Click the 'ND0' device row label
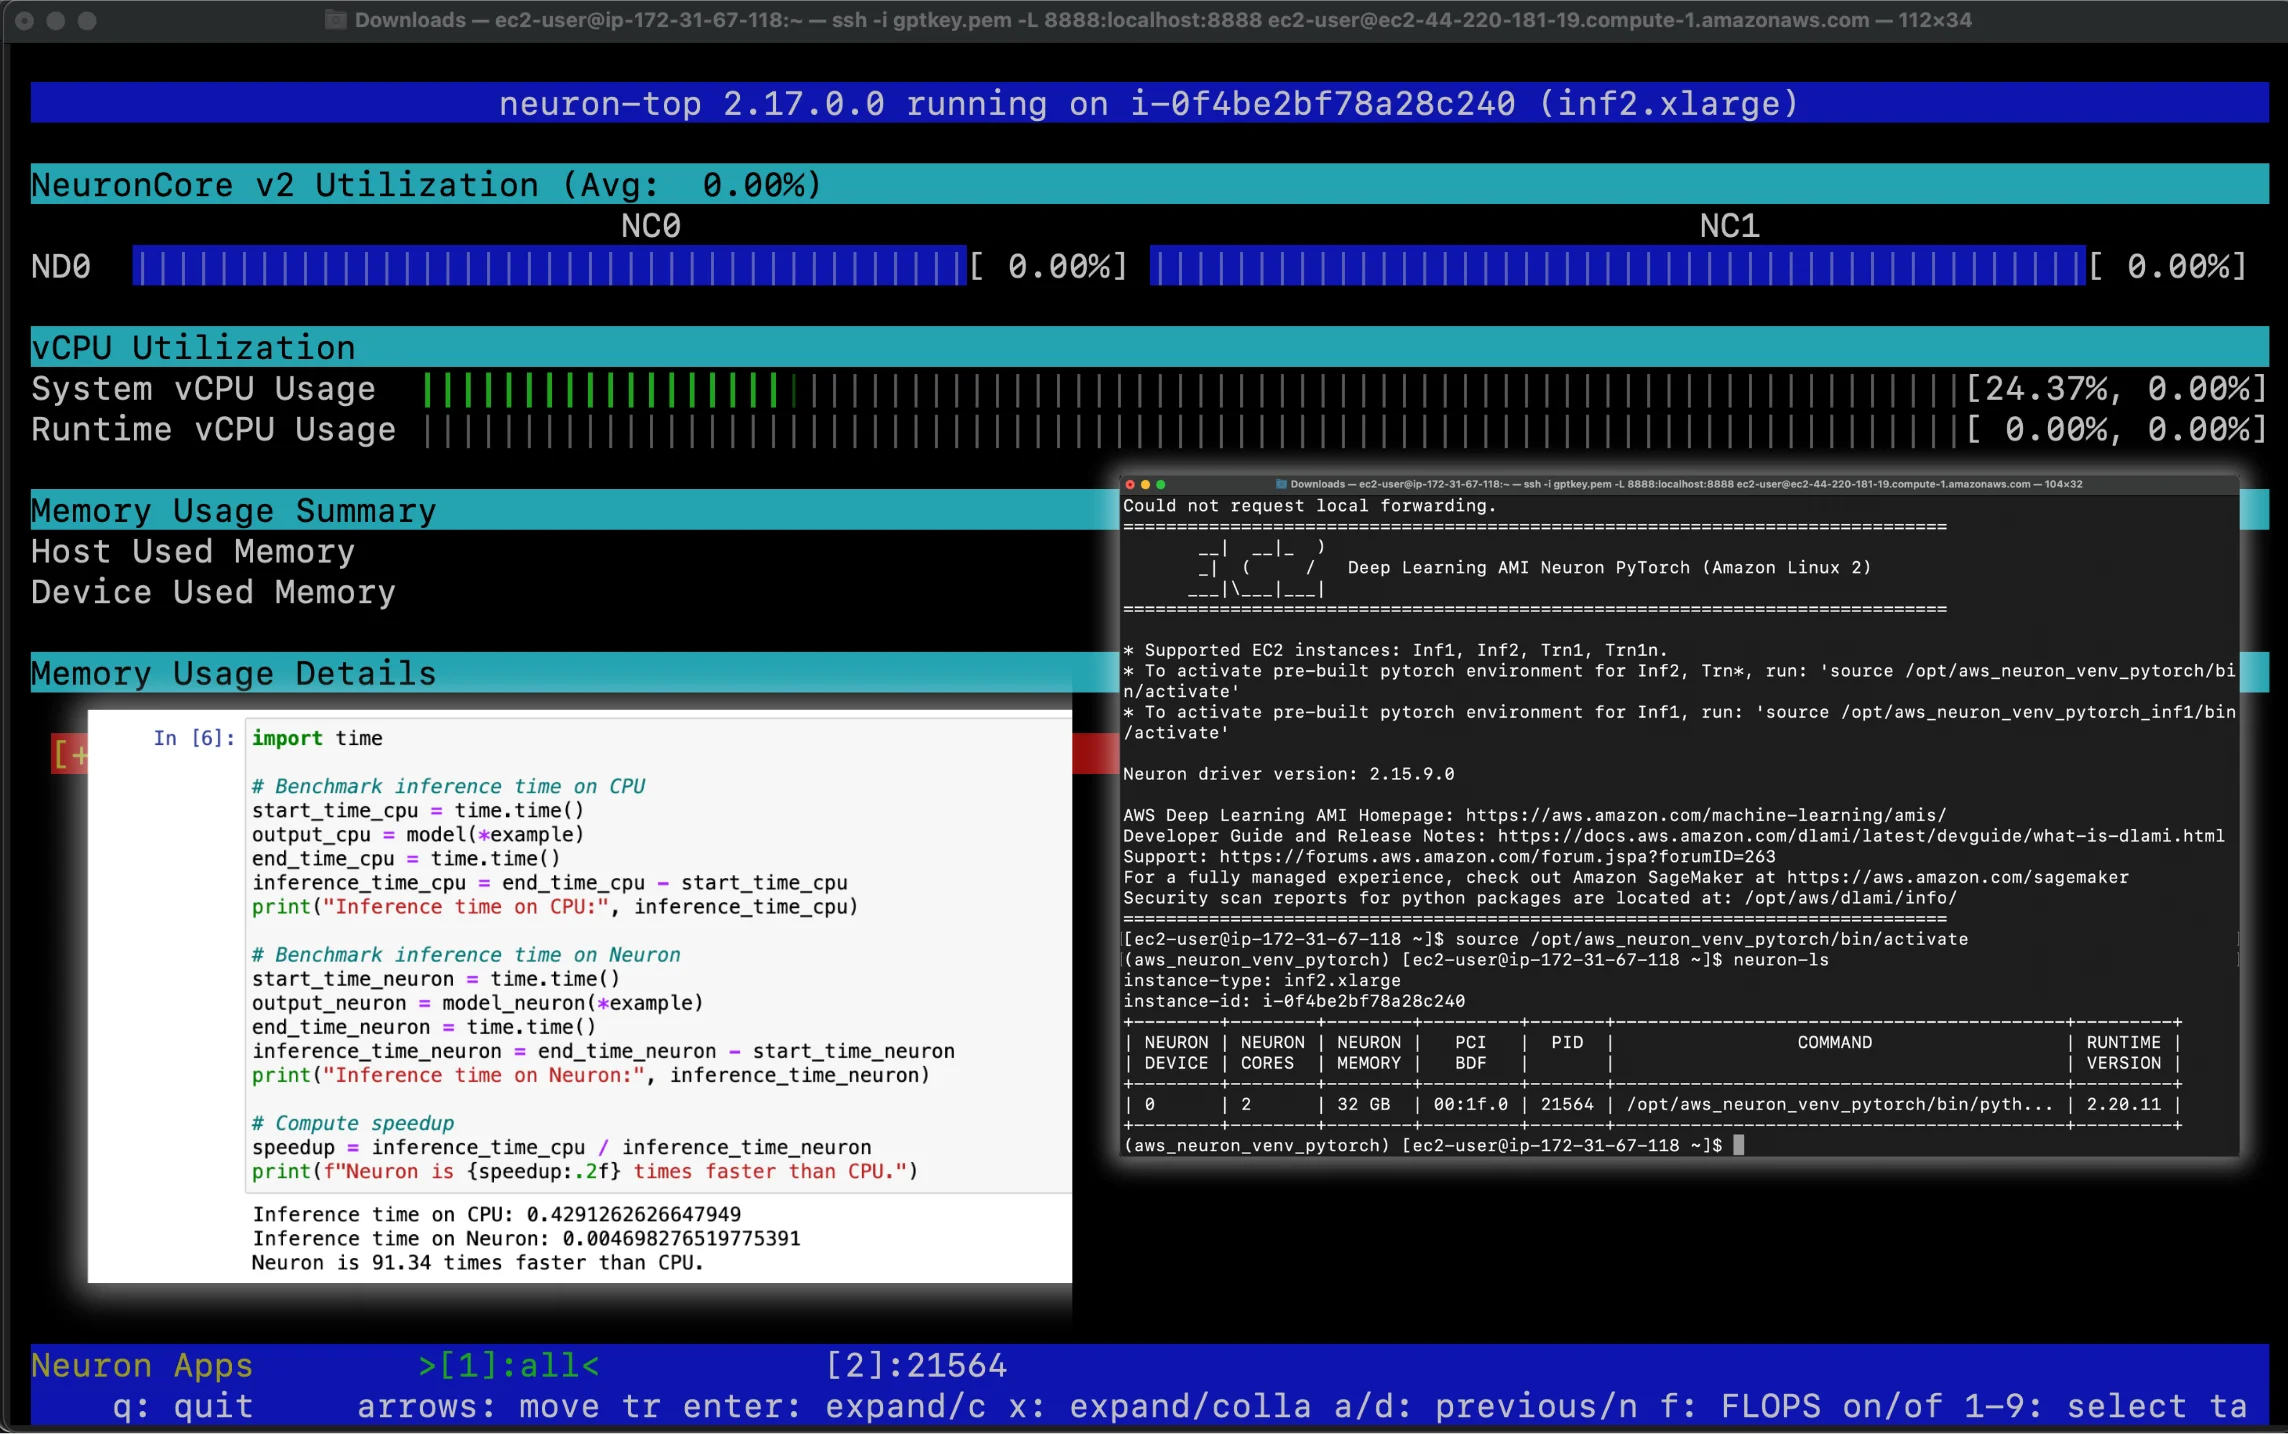Viewport: 2288px width, 1434px height. point(61,266)
